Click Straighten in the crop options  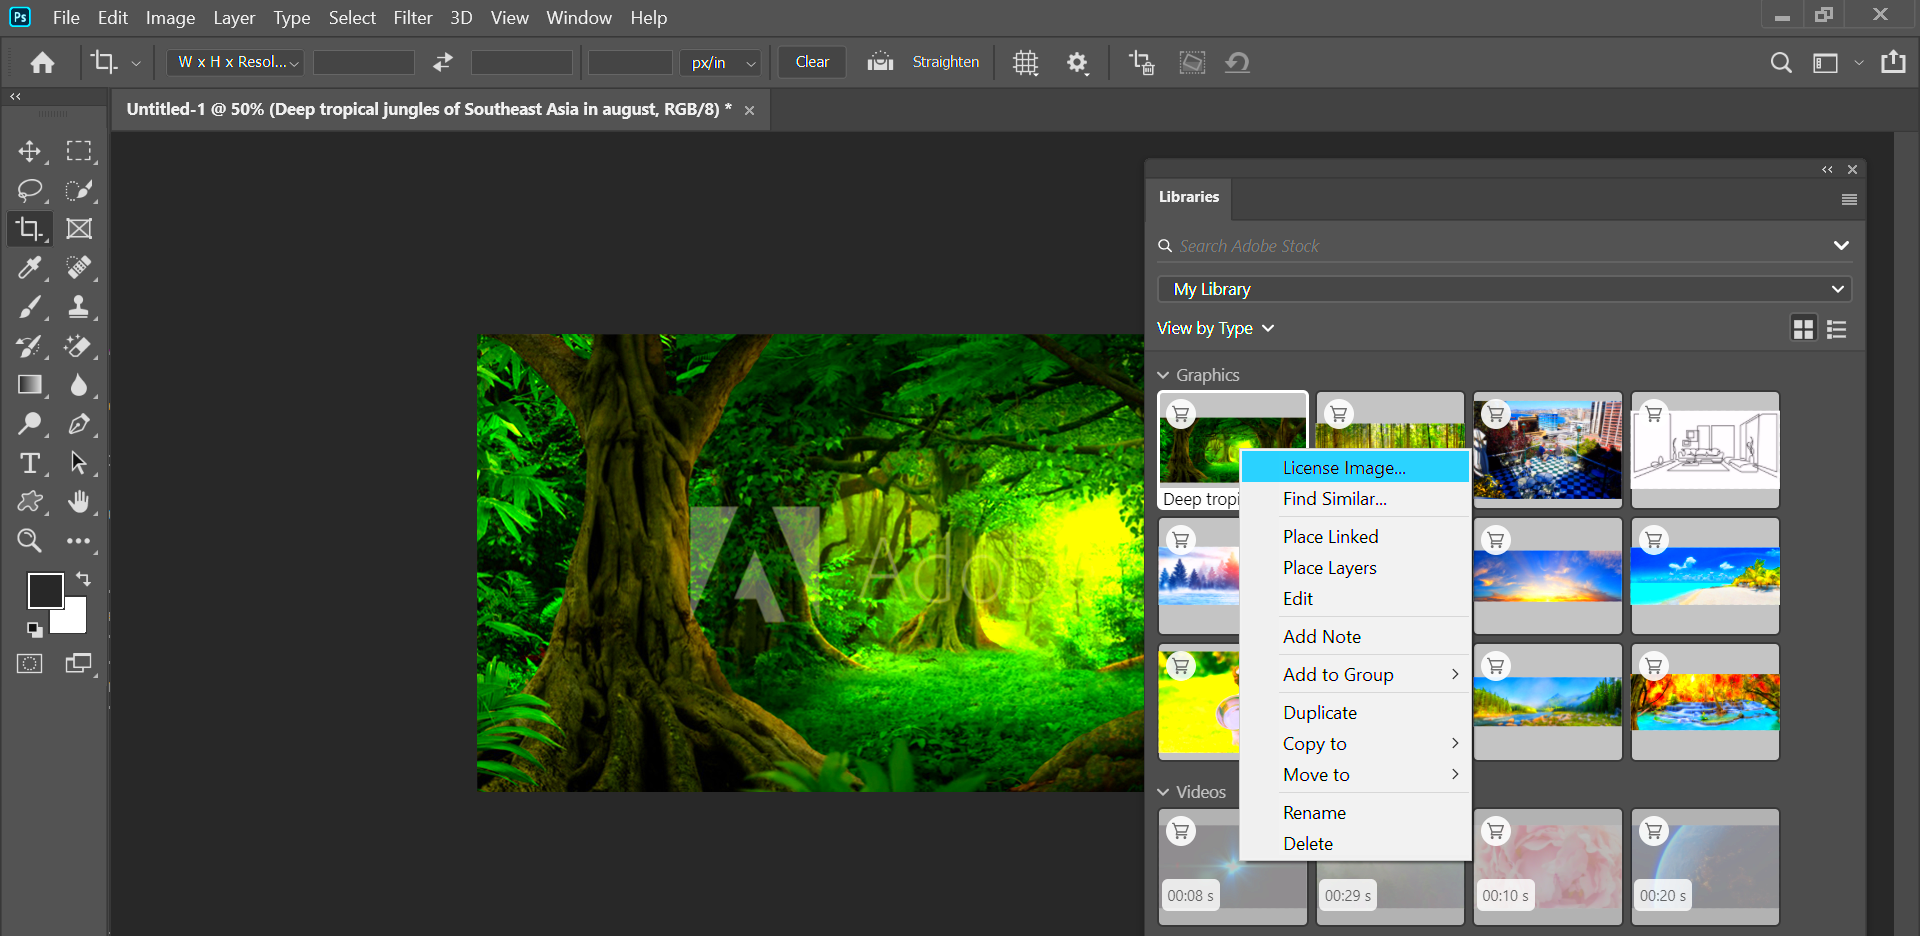point(944,61)
